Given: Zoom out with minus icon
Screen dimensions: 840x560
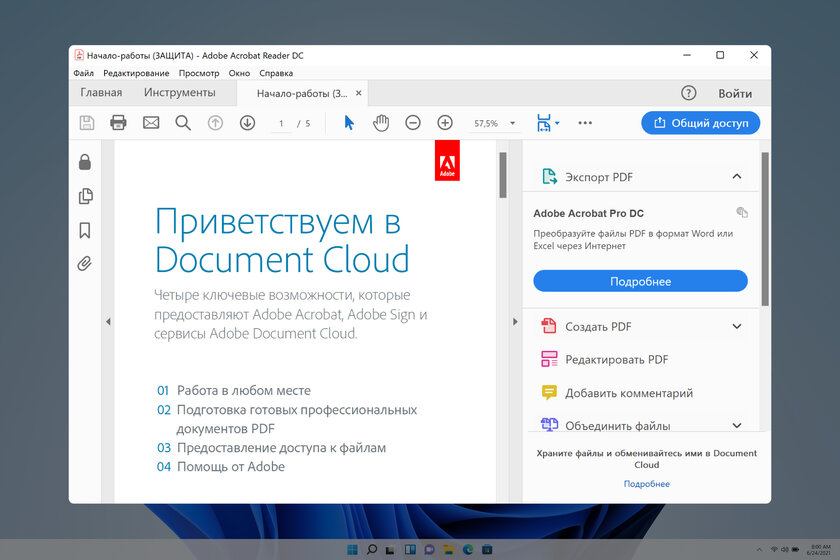Looking at the screenshot, I should [x=412, y=123].
